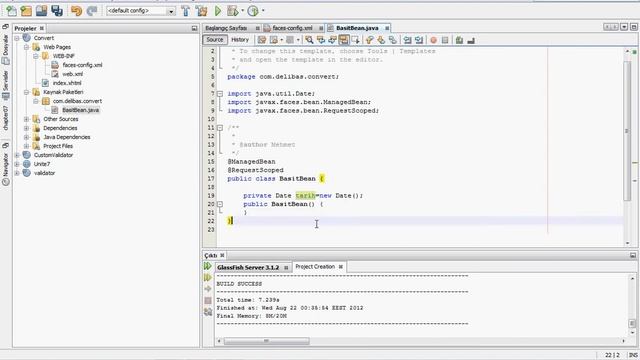The width and height of the screenshot is (640, 360).
Task: Select the BasitBean.java editor tab
Action: tap(357, 28)
